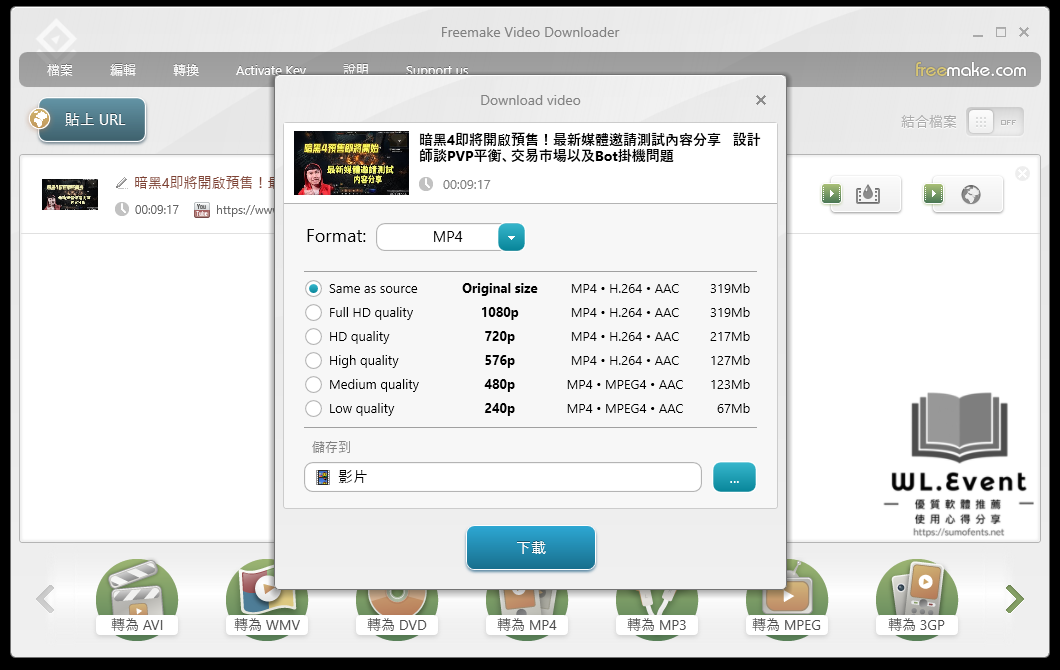The image size is (1060, 670).
Task: Click the Convert to MP3 icon
Action: (656, 615)
